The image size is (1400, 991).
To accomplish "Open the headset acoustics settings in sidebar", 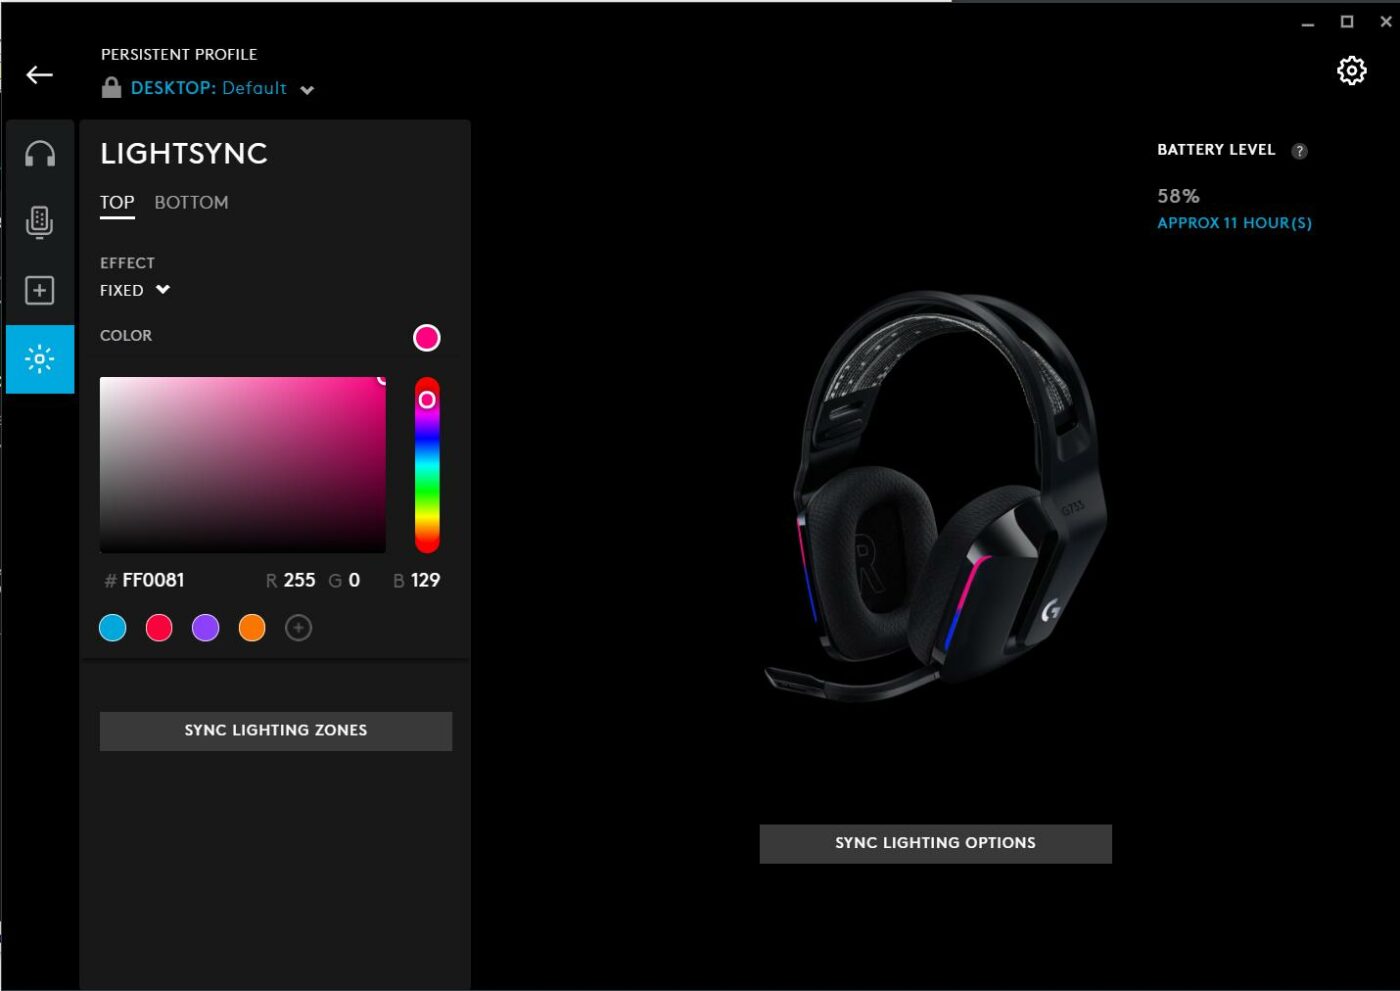I will [x=39, y=153].
